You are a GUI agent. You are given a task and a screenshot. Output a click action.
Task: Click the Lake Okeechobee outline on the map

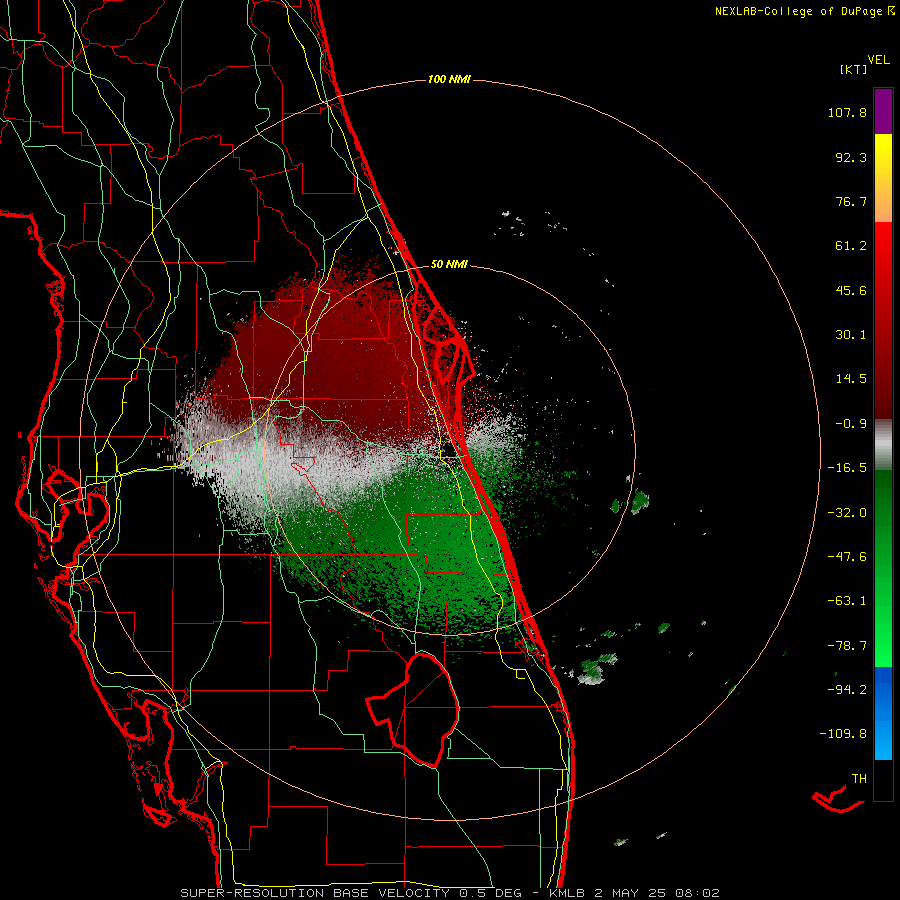point(414,709)
